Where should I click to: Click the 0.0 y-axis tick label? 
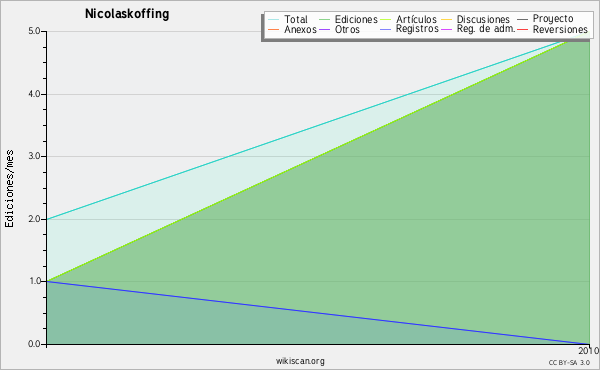point(34,344)
